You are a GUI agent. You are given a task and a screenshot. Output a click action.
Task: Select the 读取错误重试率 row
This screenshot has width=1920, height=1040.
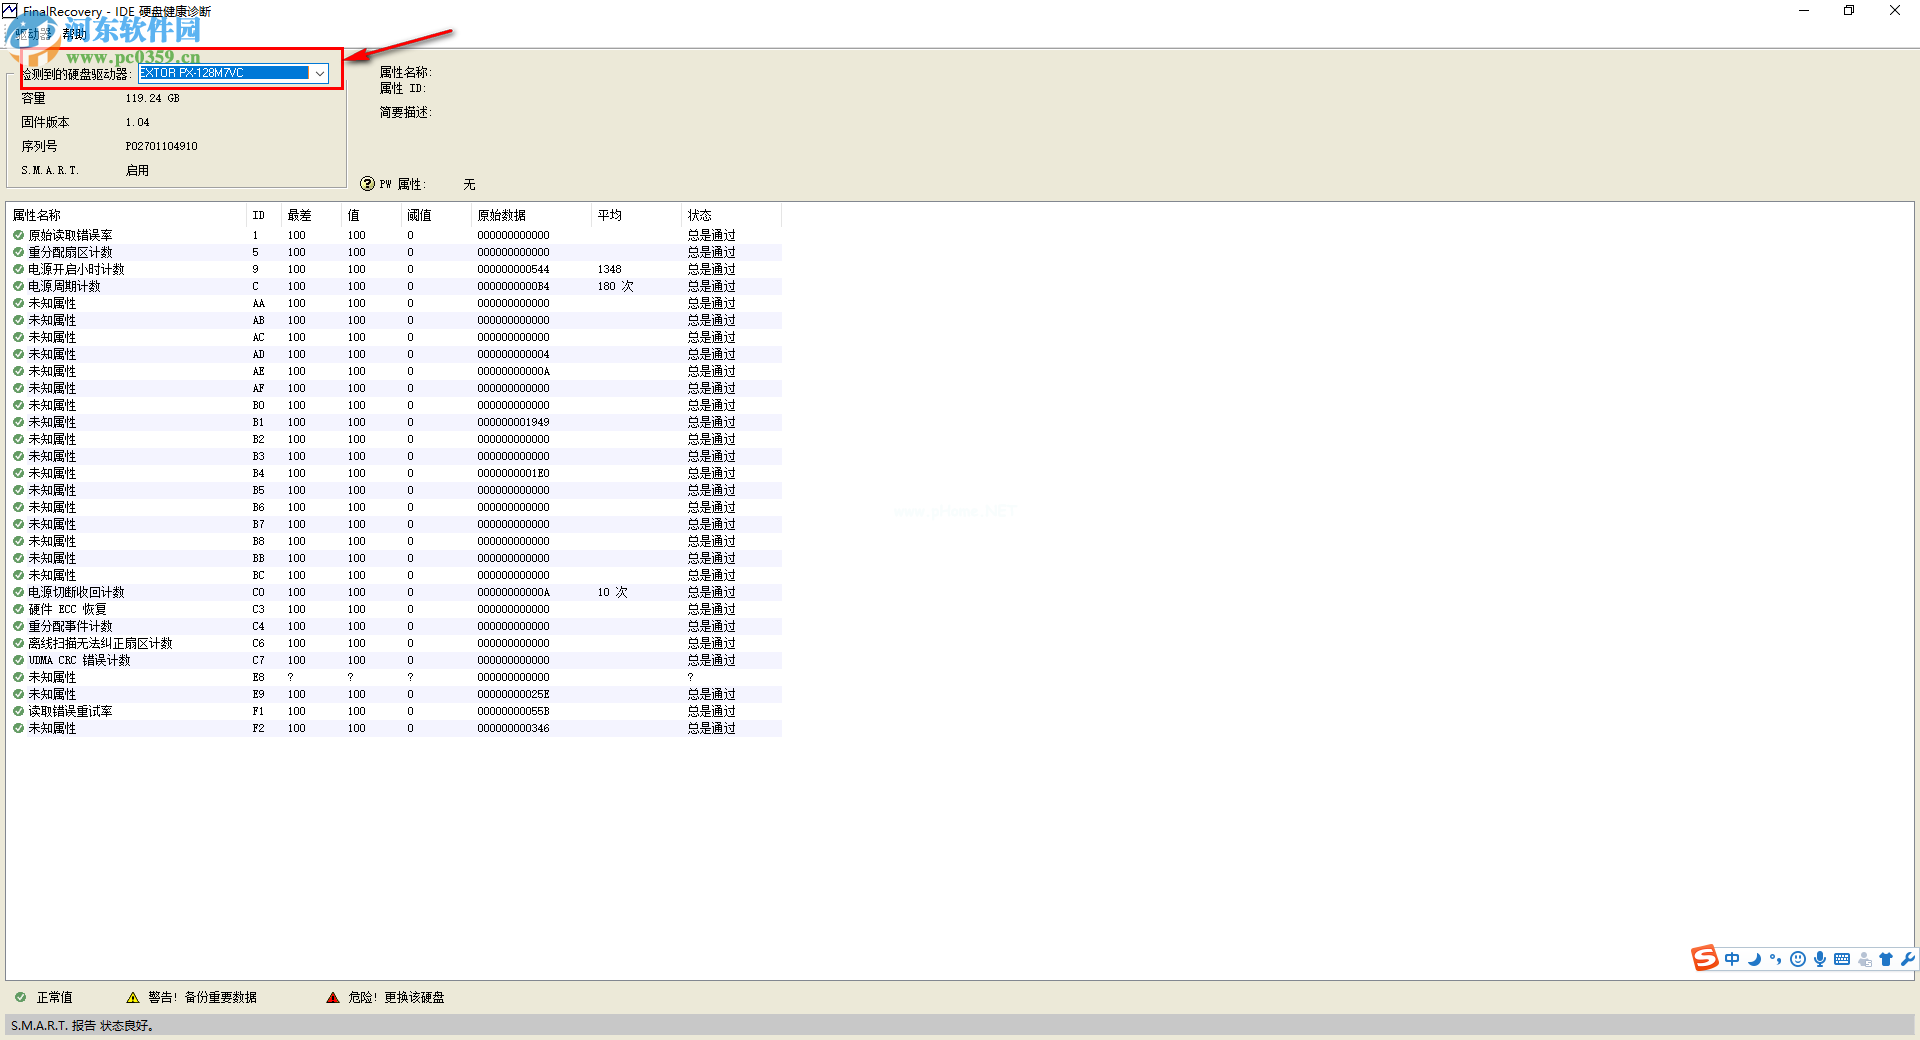click(x=394, y=712)
